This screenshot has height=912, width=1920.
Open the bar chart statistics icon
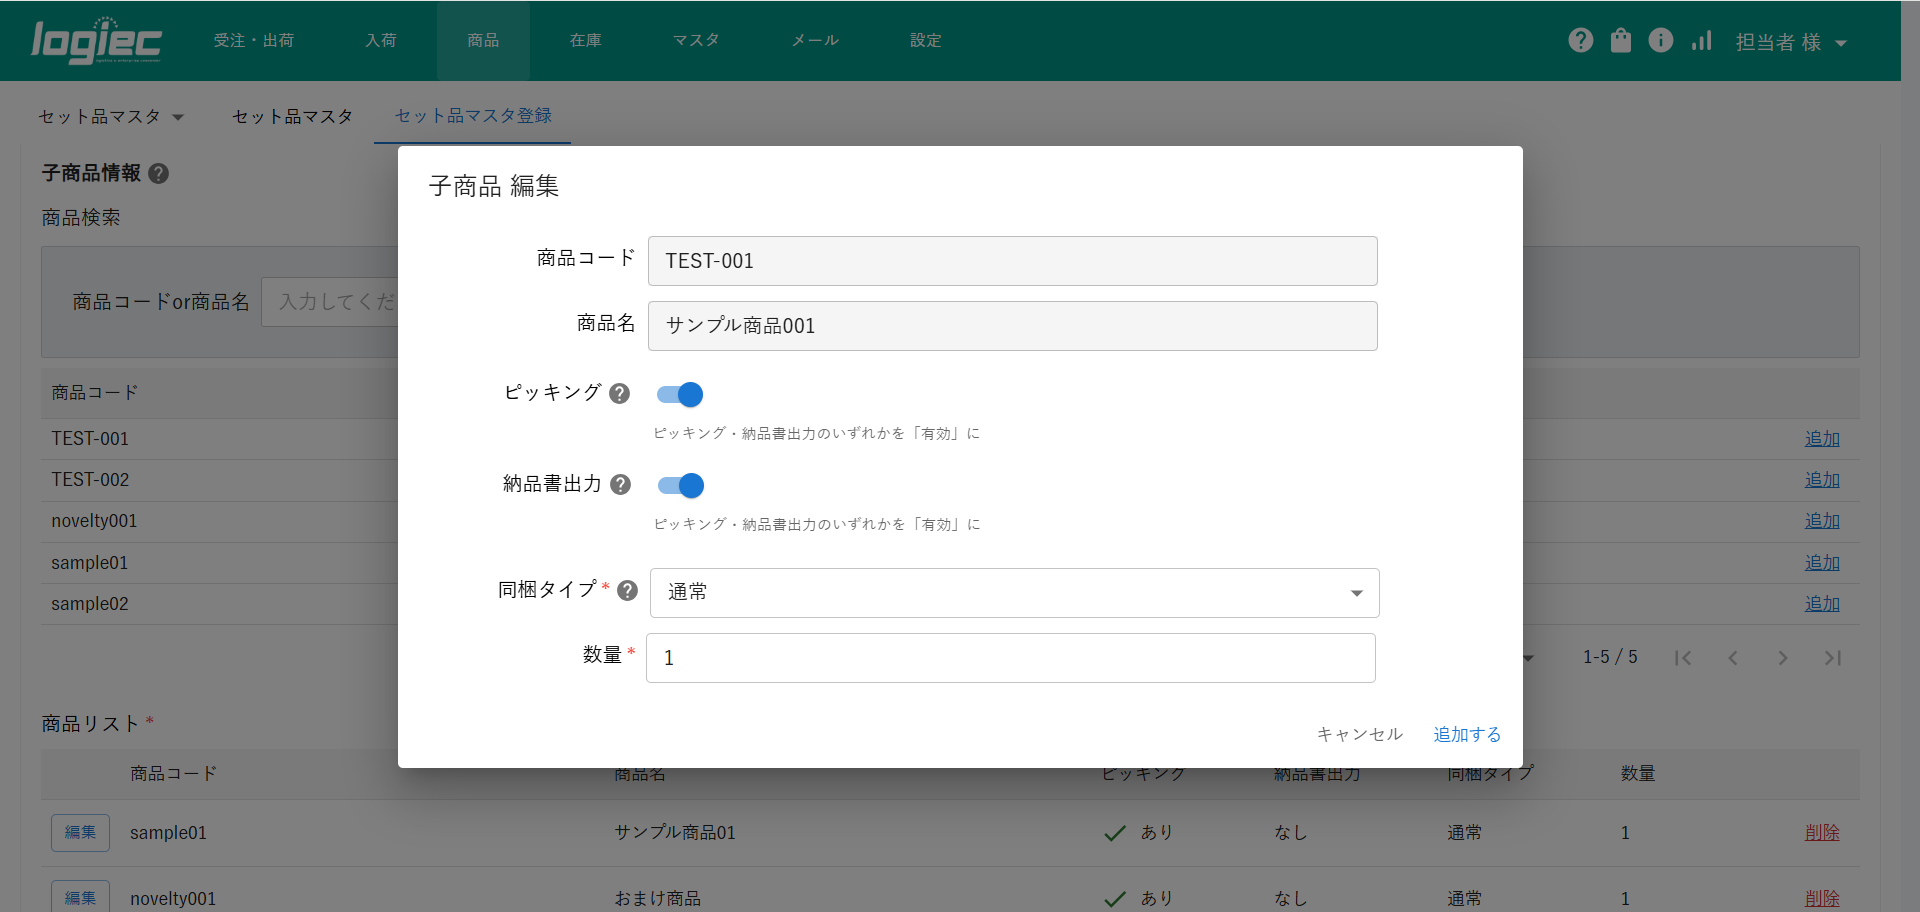1701,40
